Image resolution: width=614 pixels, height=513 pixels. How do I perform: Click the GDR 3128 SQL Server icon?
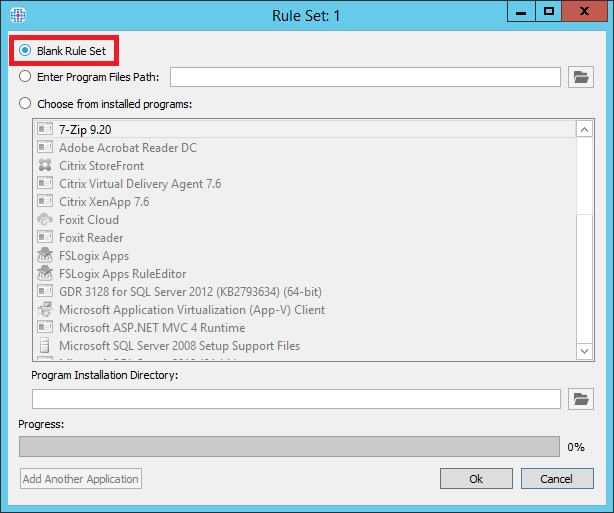45,291
